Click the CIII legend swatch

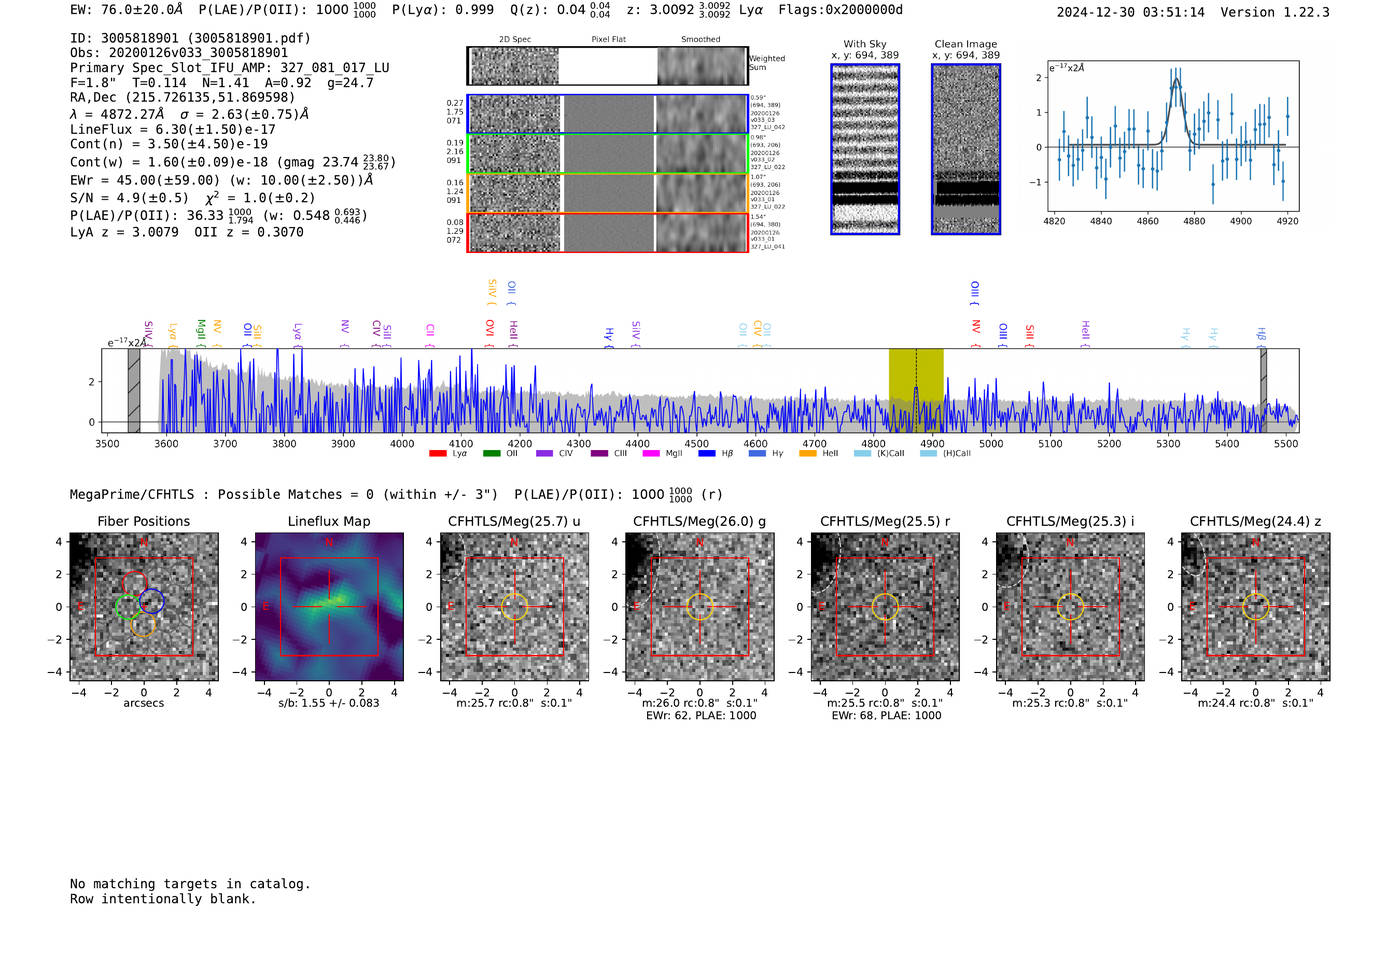point(599,454)
